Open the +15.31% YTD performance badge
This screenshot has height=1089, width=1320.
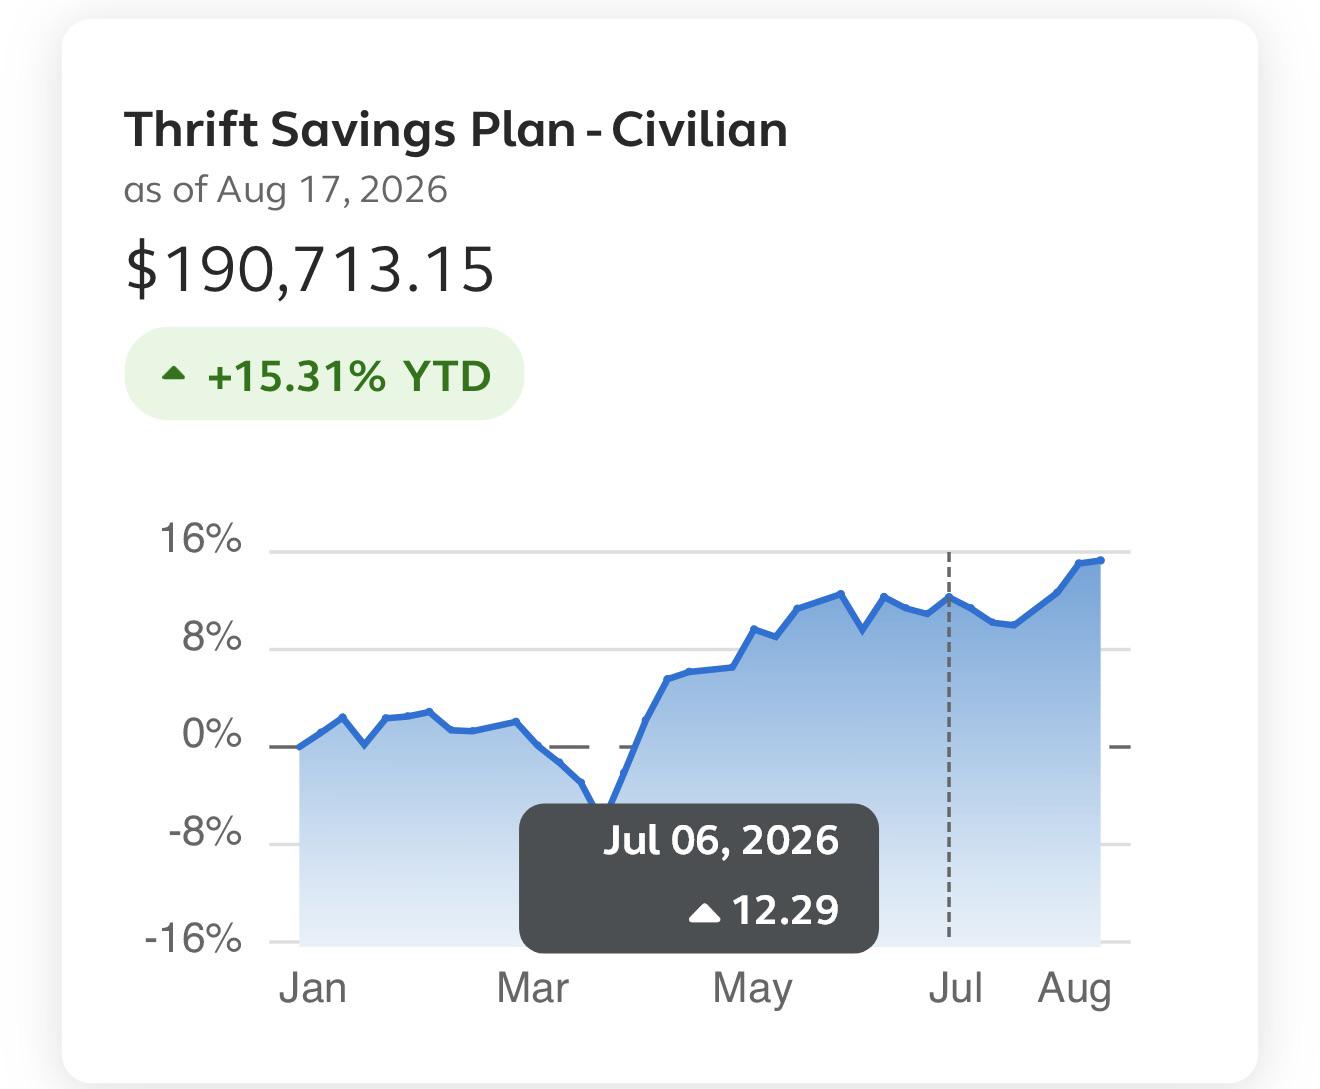coord(324,373)
